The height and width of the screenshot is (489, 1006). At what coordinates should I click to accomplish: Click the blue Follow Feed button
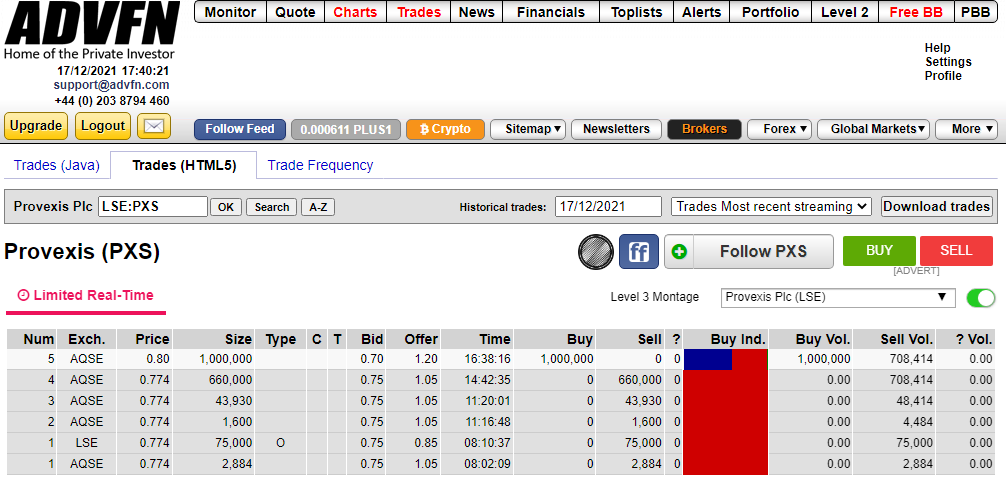[x=240, y=129]
